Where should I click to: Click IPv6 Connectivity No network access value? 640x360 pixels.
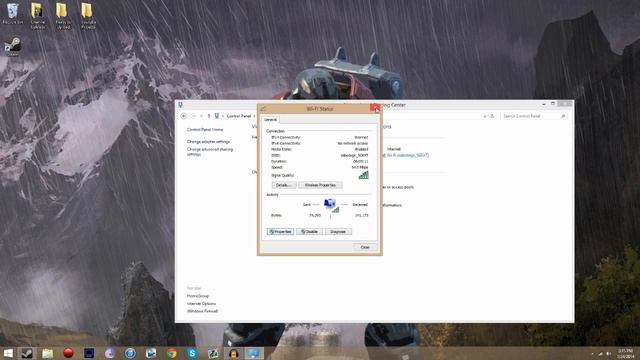[x=353, y=143]
